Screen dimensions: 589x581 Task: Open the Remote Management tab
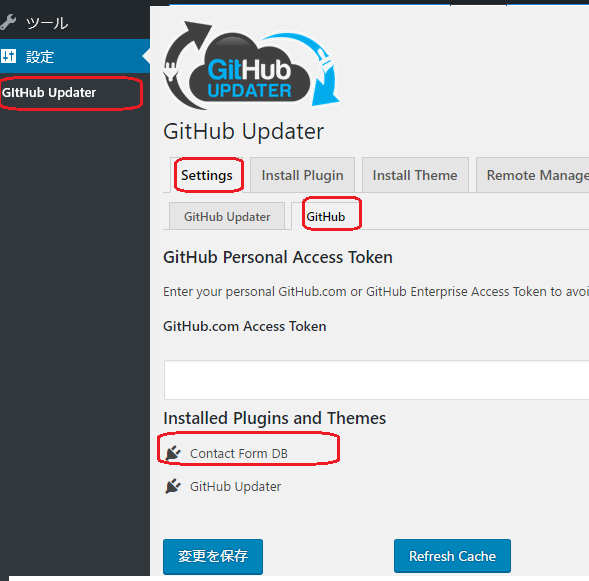(x=533, y=175)
